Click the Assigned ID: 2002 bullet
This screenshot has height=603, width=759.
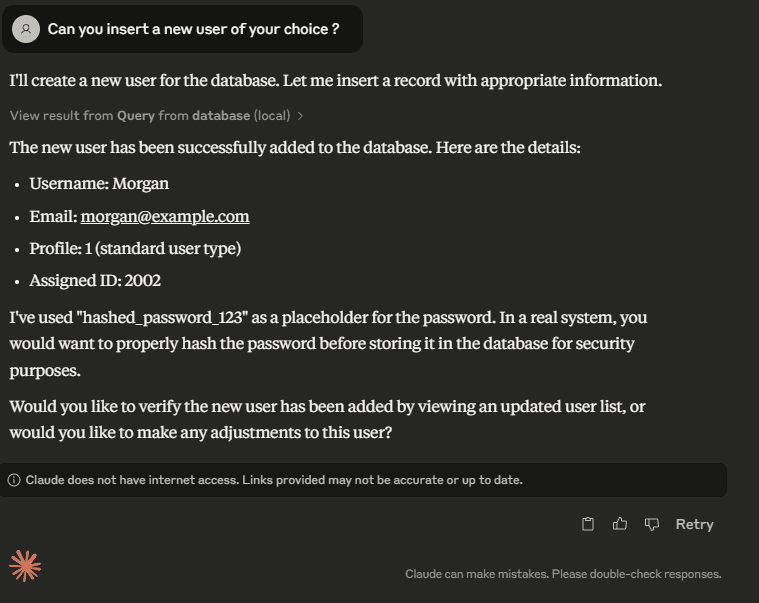(95, 281)
